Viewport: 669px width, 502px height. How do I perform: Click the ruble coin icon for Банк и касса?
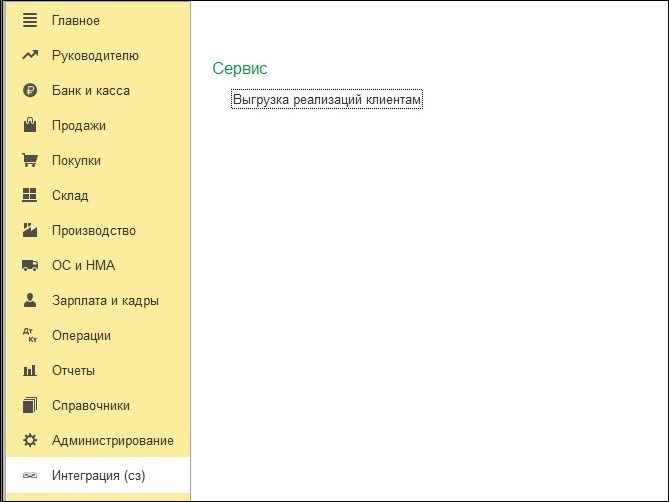click(30, 91)
